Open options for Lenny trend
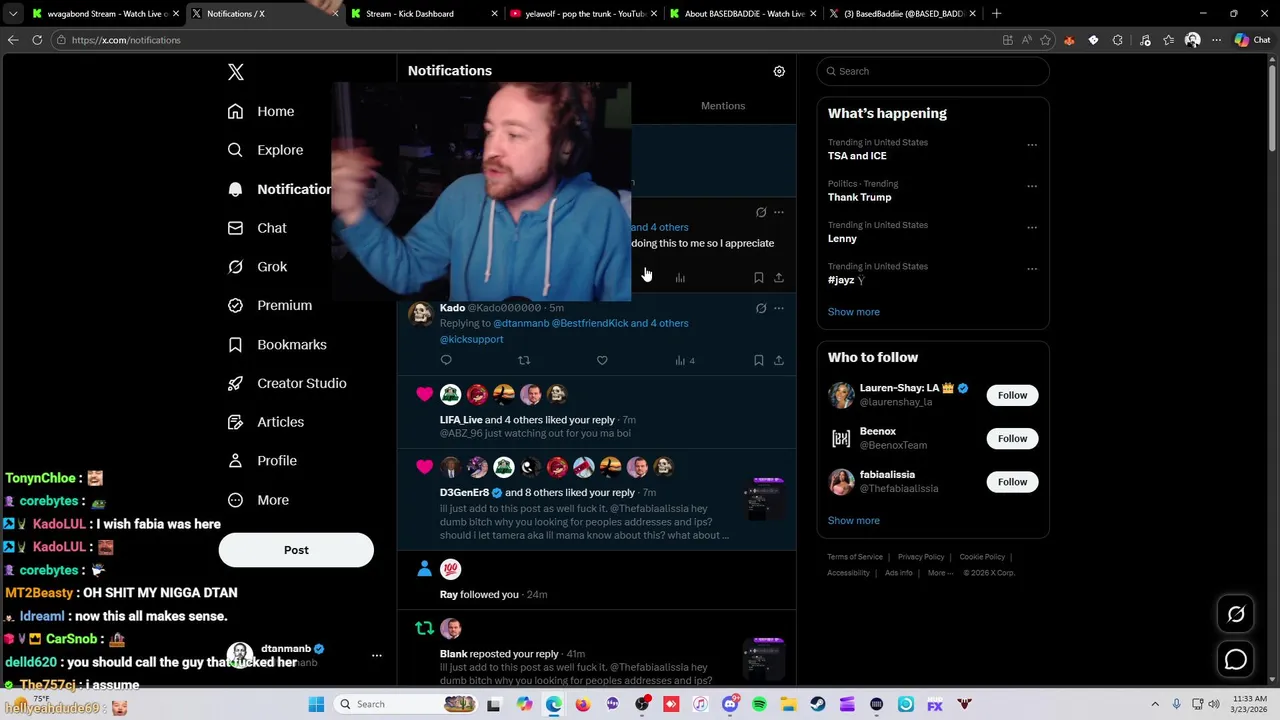This screenshot has width=1280, height=720. pos(1032,228)
